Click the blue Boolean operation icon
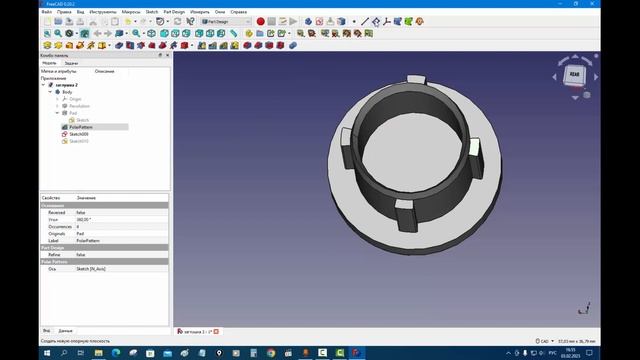640x360 pixels. (x=293, y=45)
